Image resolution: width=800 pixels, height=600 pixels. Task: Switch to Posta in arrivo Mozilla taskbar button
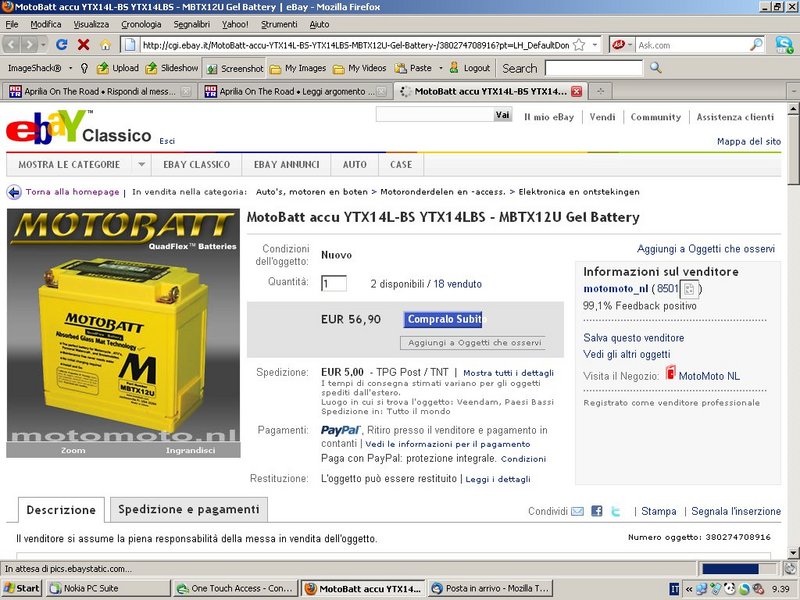[490, 588]
